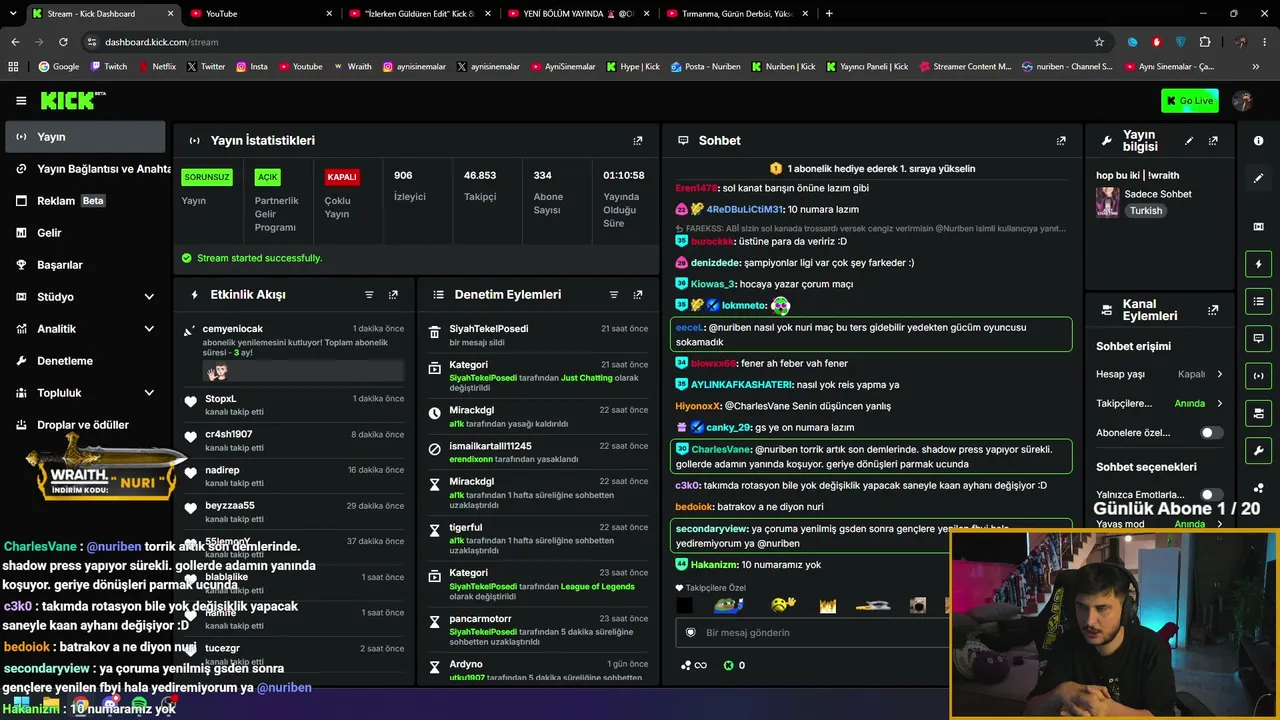Screen dimensions: 1280x720
Task: Click the green Go Live button
Action: pyautogui.click(x=1190, y=101)
